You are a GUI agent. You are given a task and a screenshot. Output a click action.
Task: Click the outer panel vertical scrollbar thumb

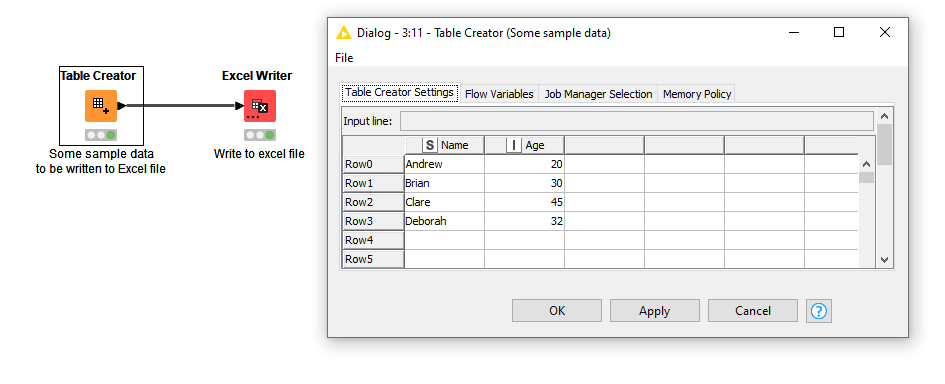(885, 145)
